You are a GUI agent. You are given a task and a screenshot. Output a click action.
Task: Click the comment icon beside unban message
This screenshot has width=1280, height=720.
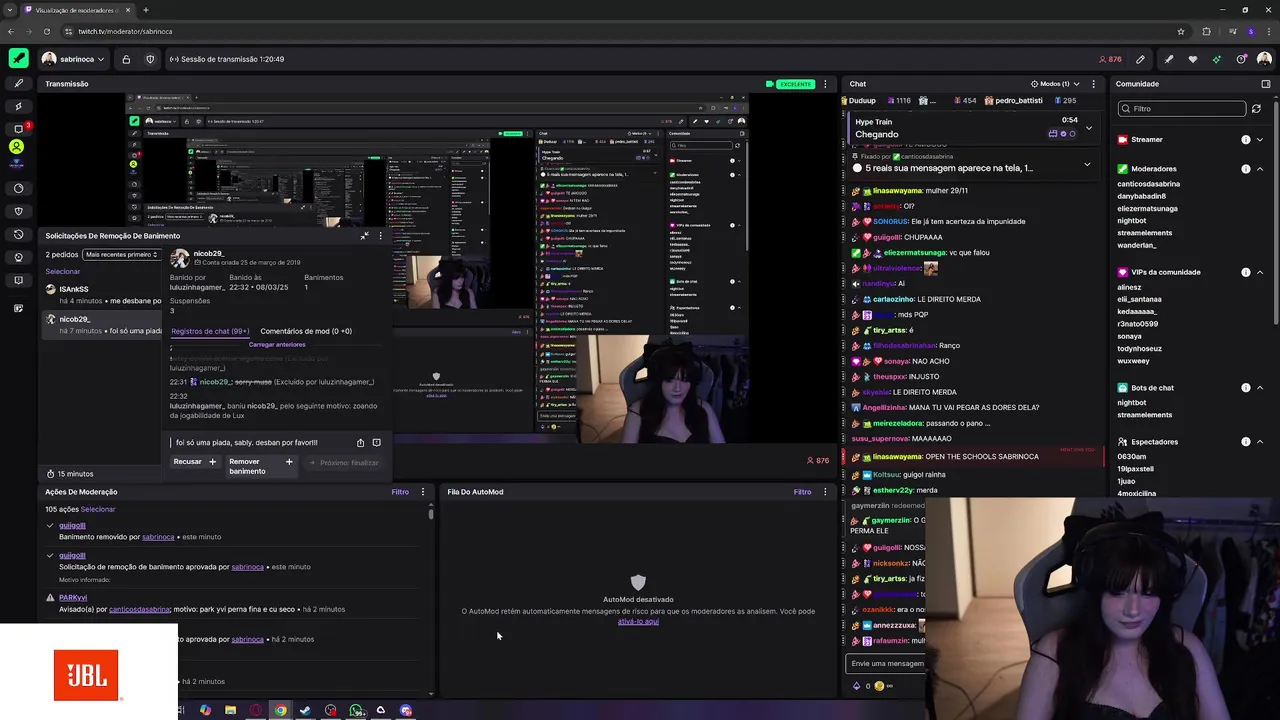[376, 442]
